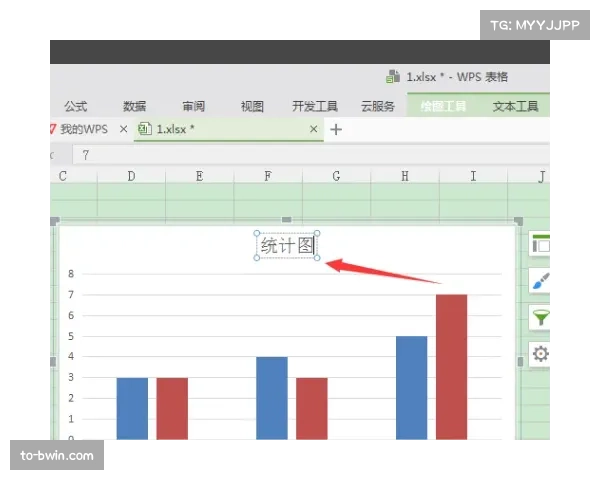
Task: Open the chart style brush icon
Action: pos(541,281)
